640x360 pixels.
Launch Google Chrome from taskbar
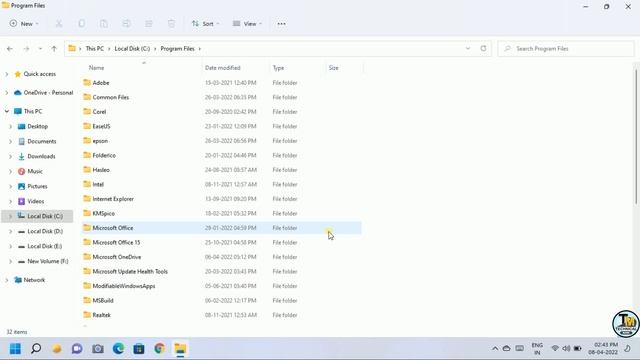160,348
